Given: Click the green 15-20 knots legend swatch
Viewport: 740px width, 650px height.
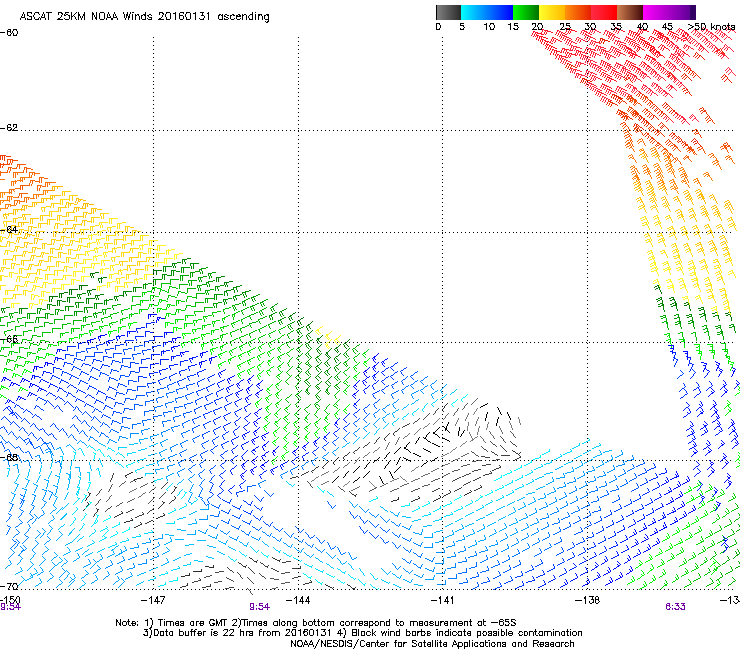Looking at the screenshot, I should pyautogui.click(x=526, y=12).
